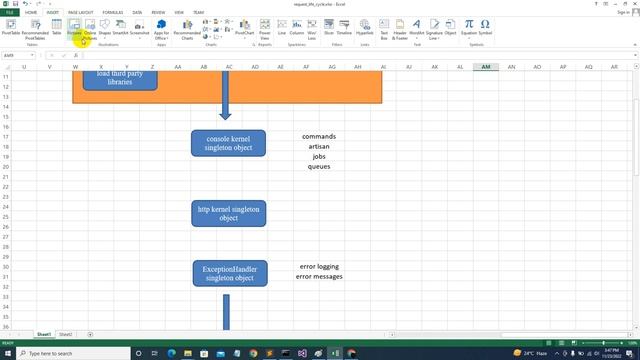This screenshot has width=640, height=360.
Task: Insert a Text Box
Action: point(384,29)
